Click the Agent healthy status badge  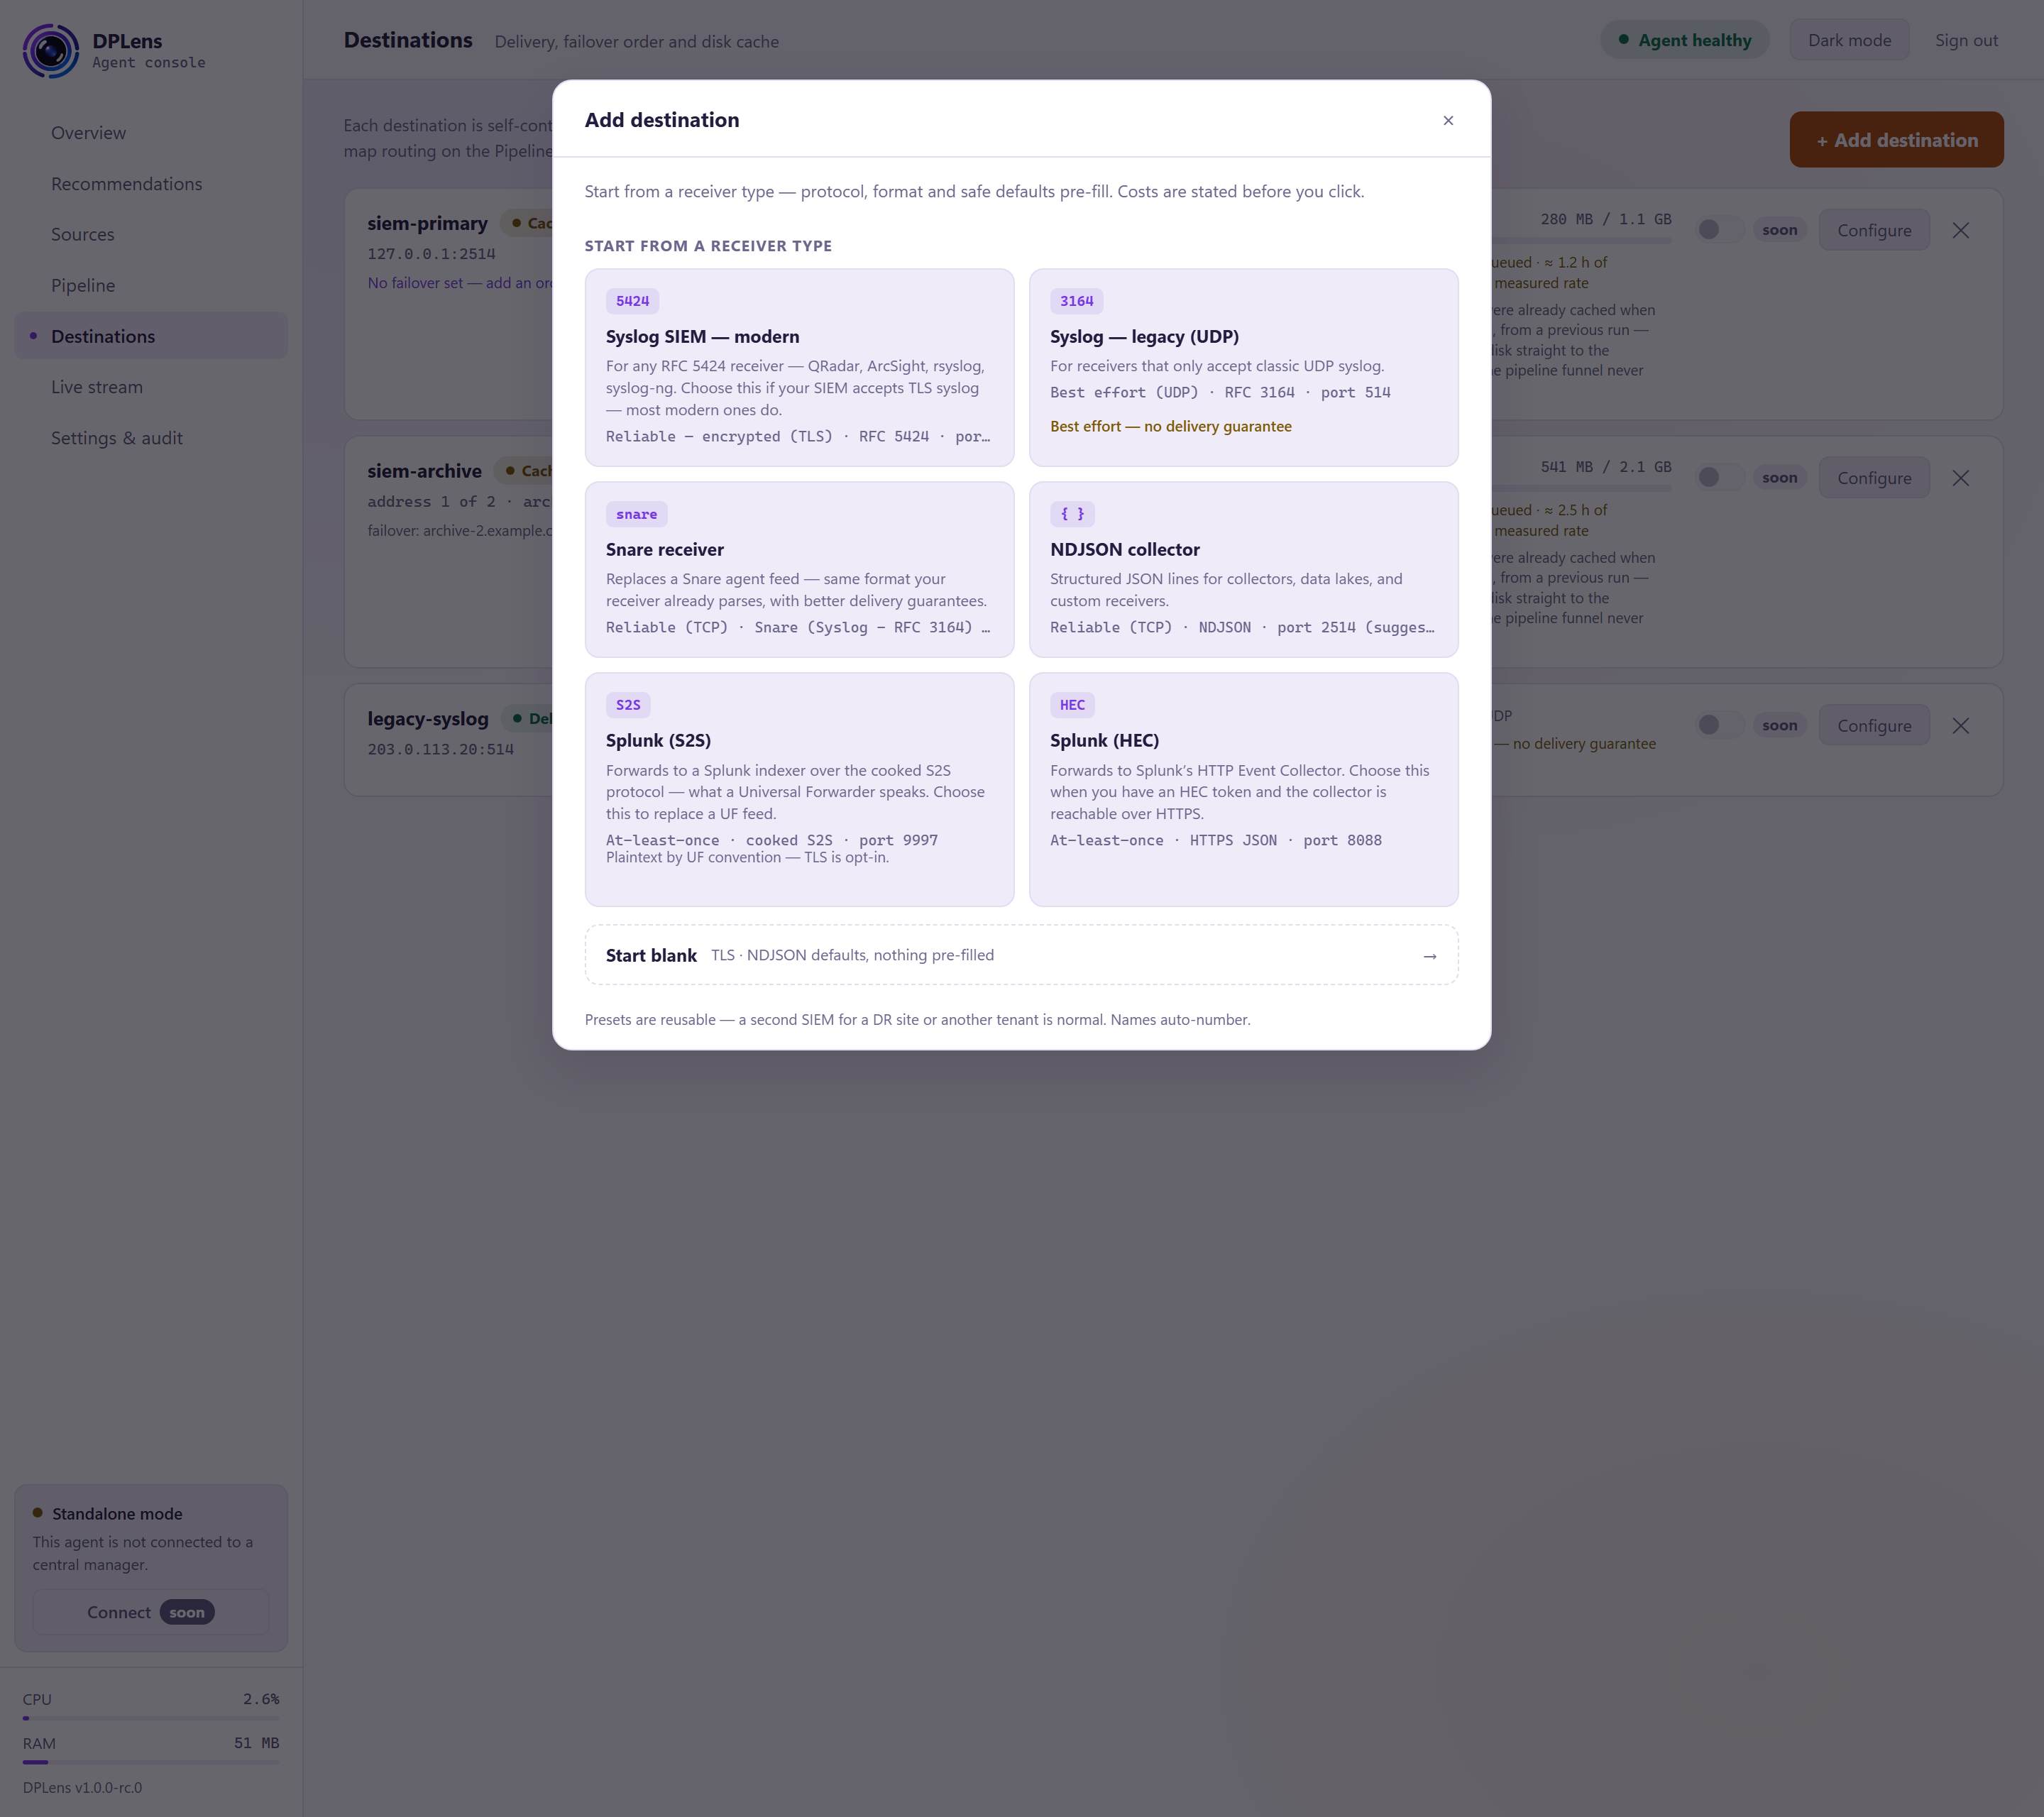[1685, 40]
